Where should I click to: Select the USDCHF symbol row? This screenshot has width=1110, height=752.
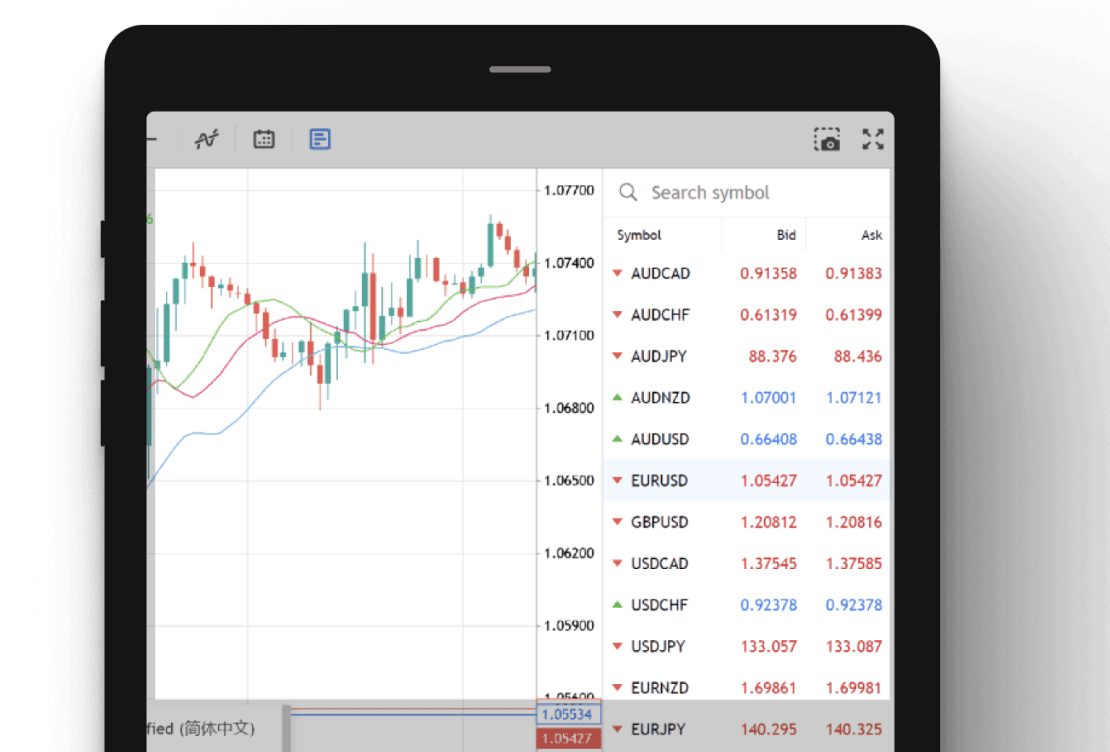747,605
